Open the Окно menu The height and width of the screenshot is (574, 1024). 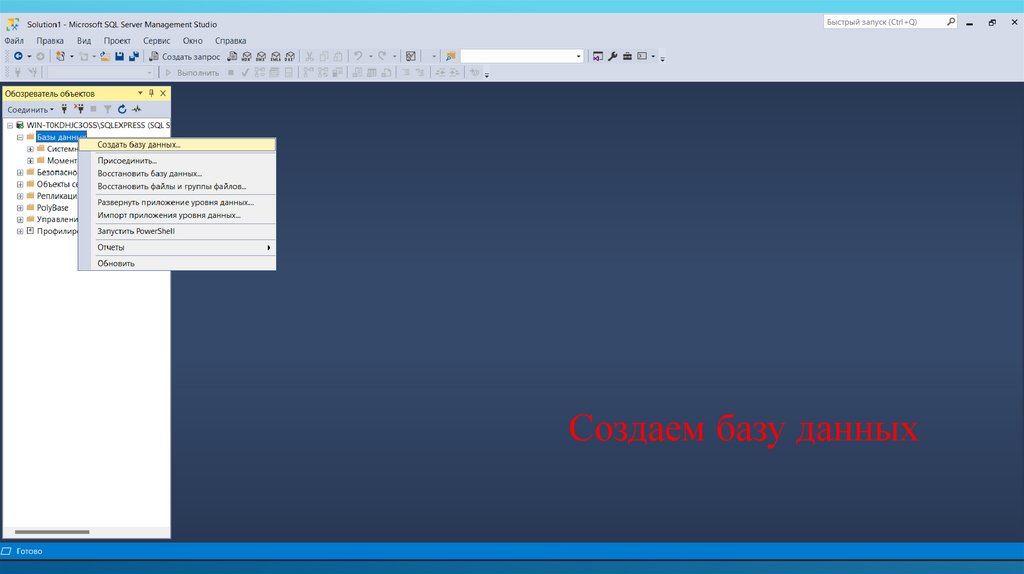click(192, 40)
